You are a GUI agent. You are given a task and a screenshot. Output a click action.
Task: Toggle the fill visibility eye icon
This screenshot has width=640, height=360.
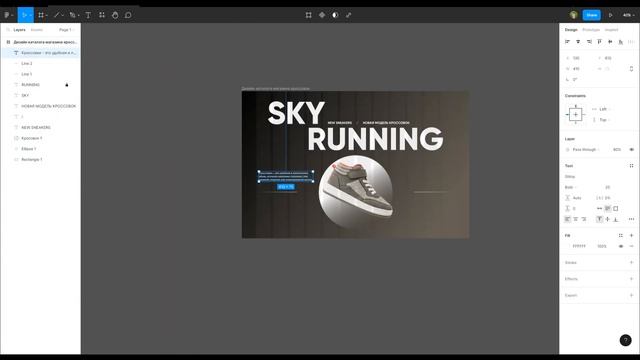(x=621, y=246)
